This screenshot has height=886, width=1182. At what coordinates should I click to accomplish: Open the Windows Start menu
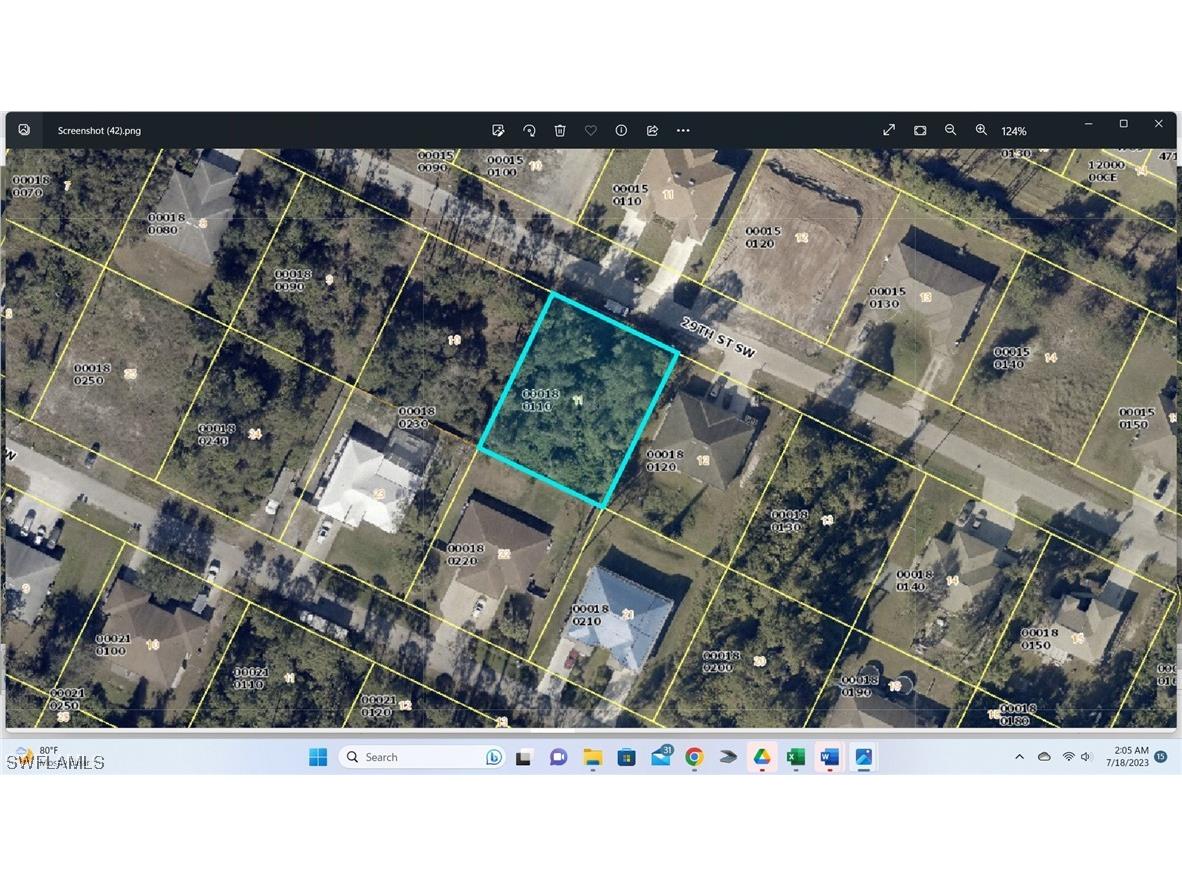pos(318,757)
